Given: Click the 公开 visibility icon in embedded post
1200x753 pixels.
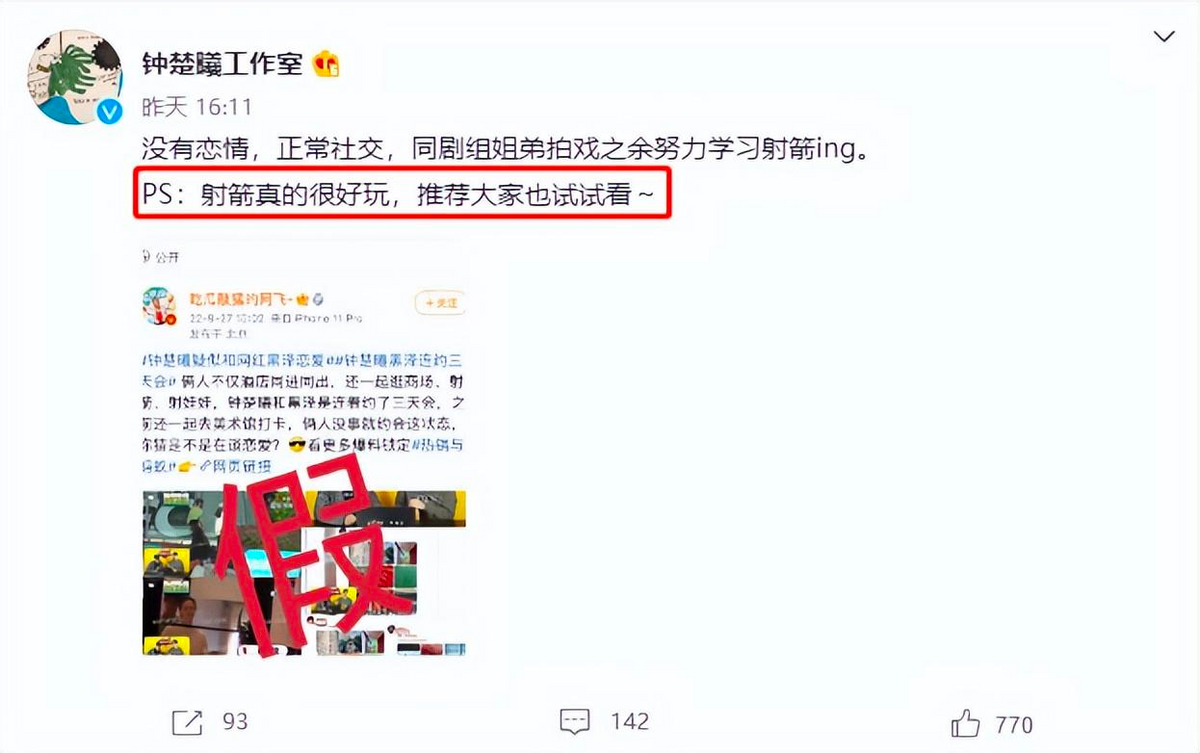Looking at the screenshot, I should (x=150, y=257).
